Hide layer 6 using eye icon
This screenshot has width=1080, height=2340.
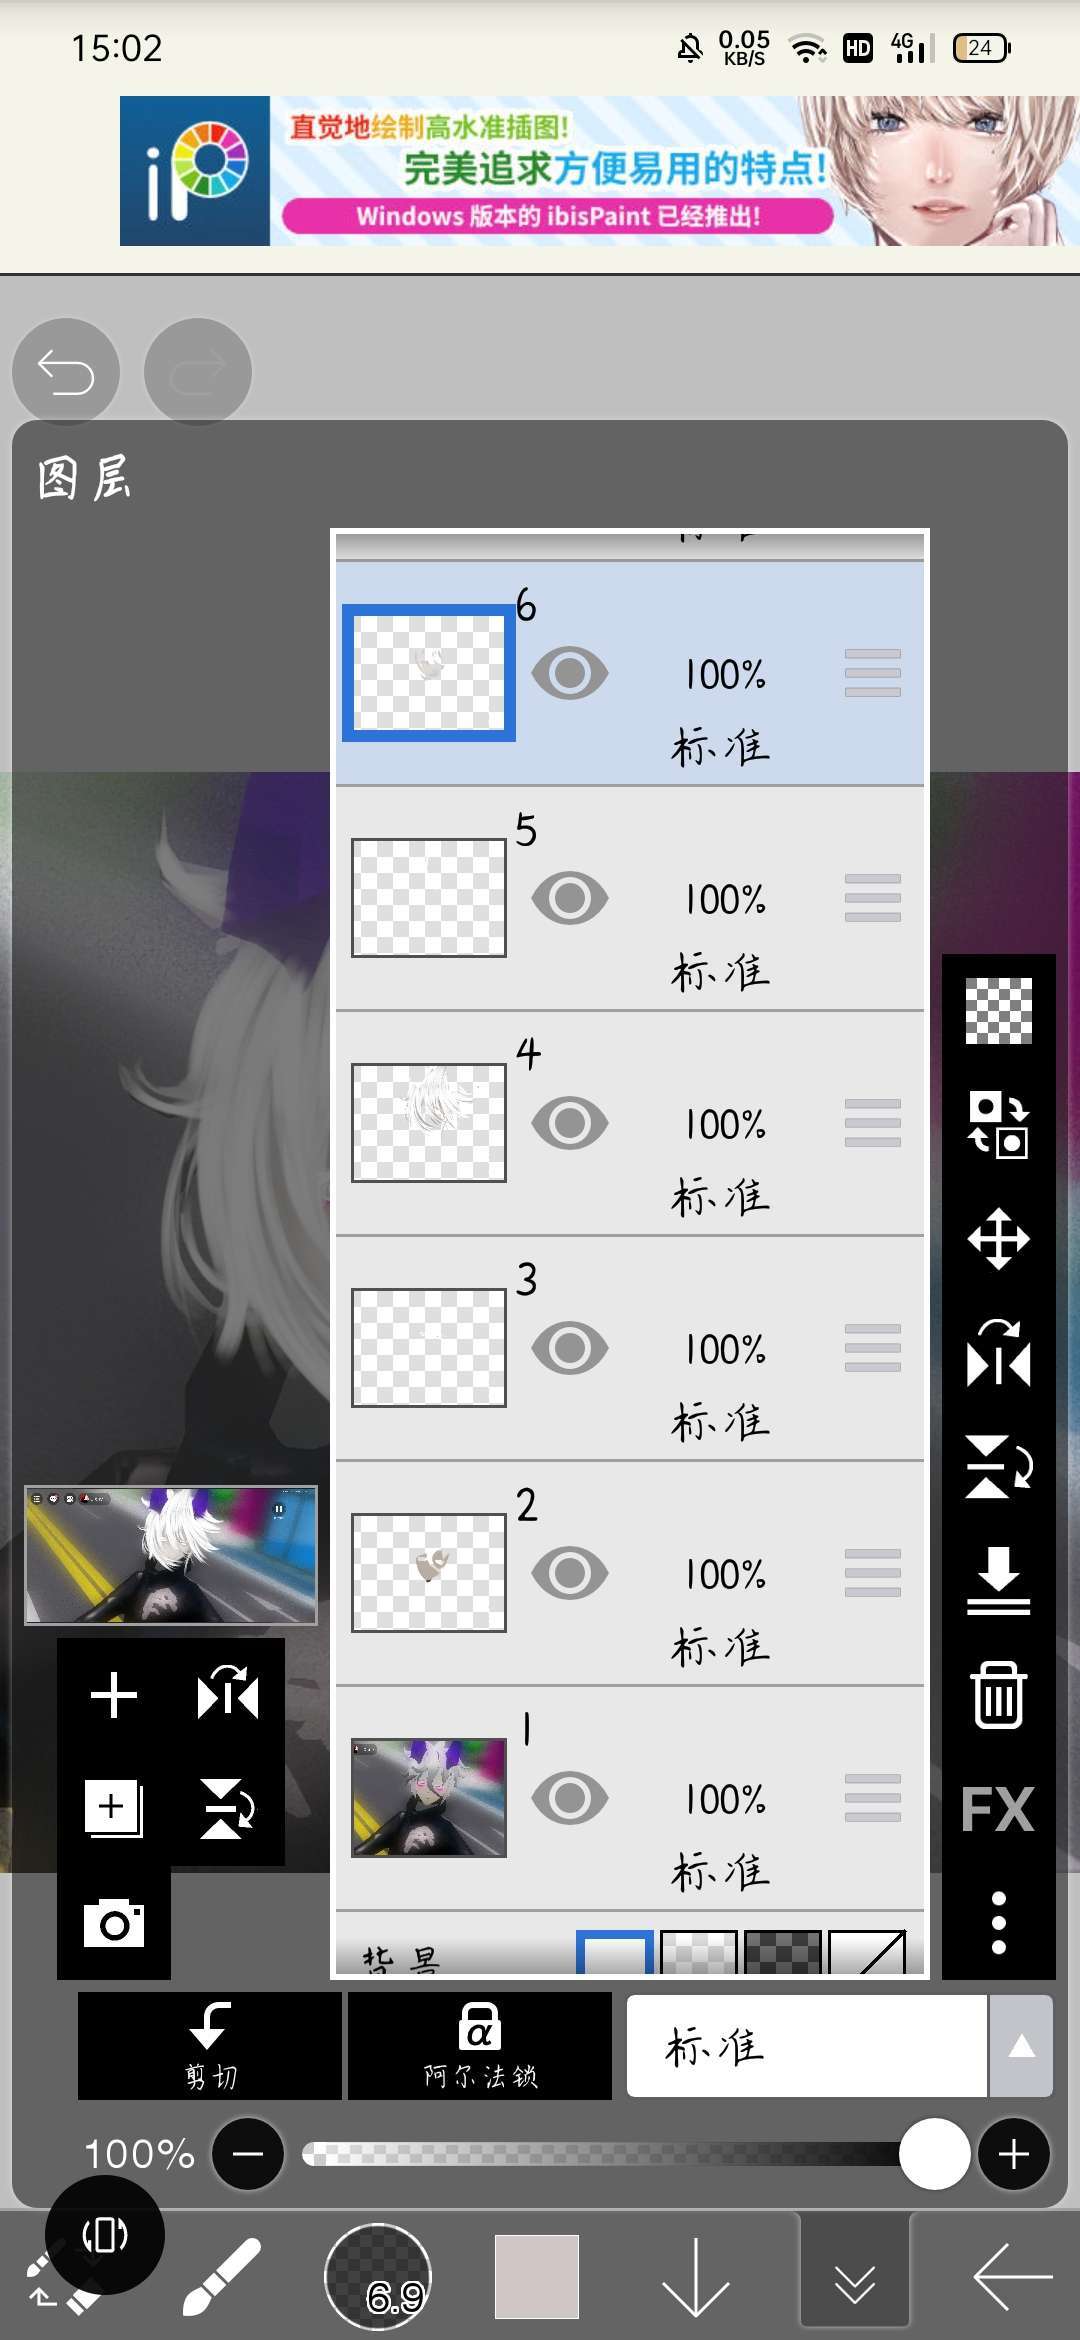pos(570,673)
